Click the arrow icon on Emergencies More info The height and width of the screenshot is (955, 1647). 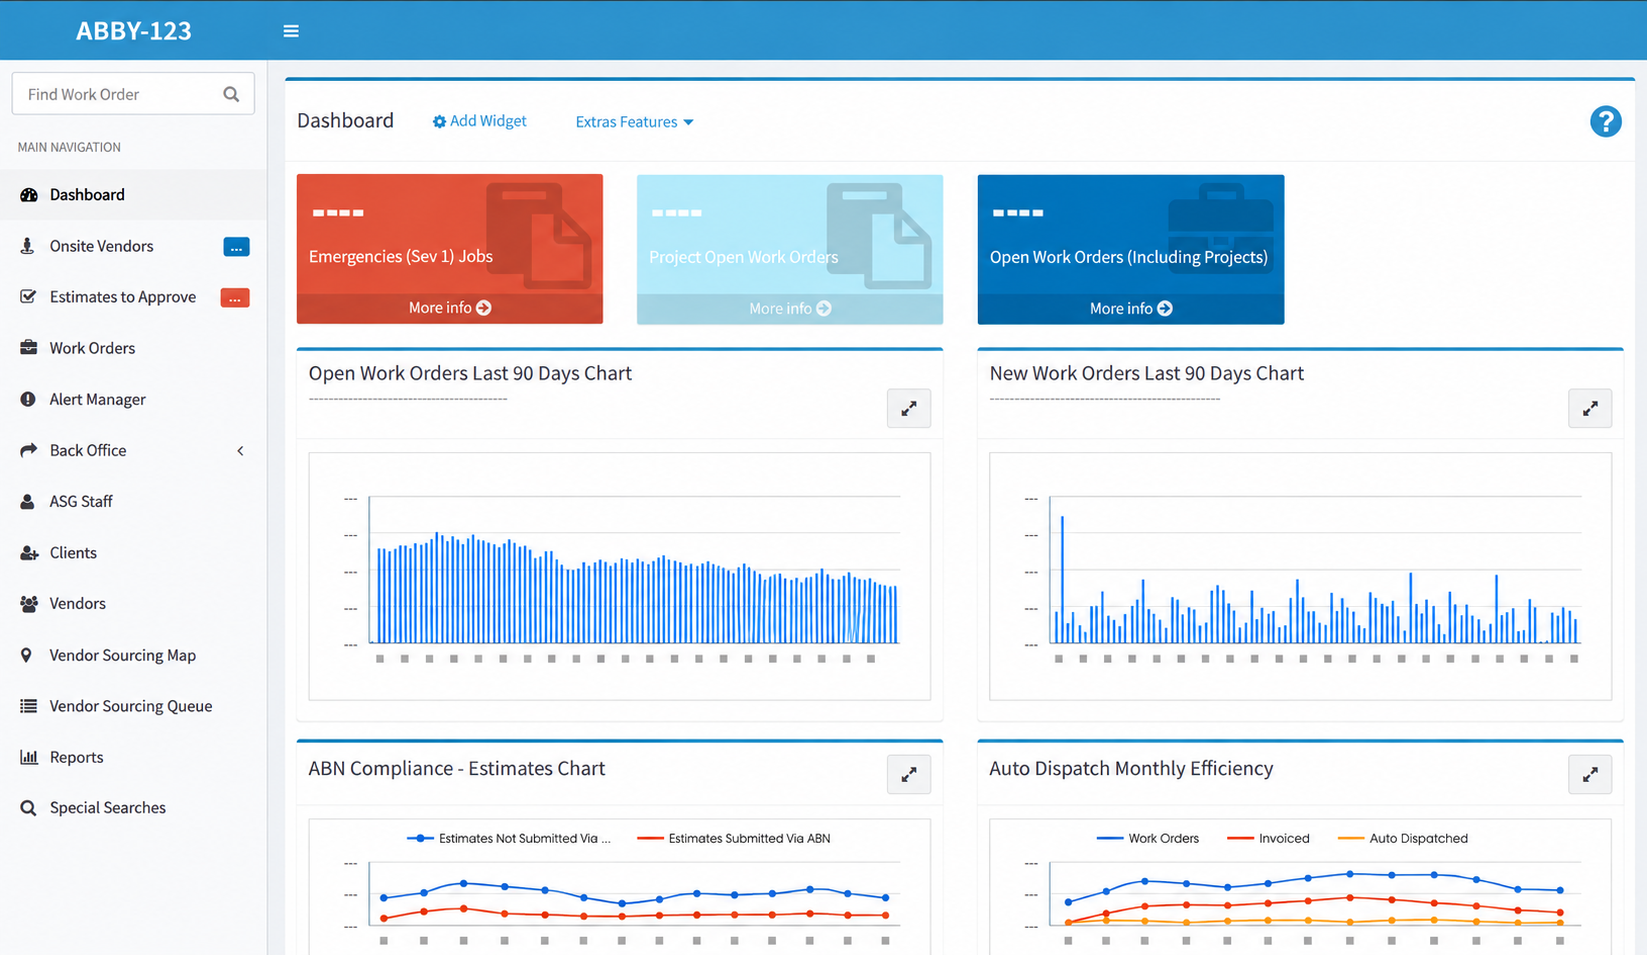[484, 308]
